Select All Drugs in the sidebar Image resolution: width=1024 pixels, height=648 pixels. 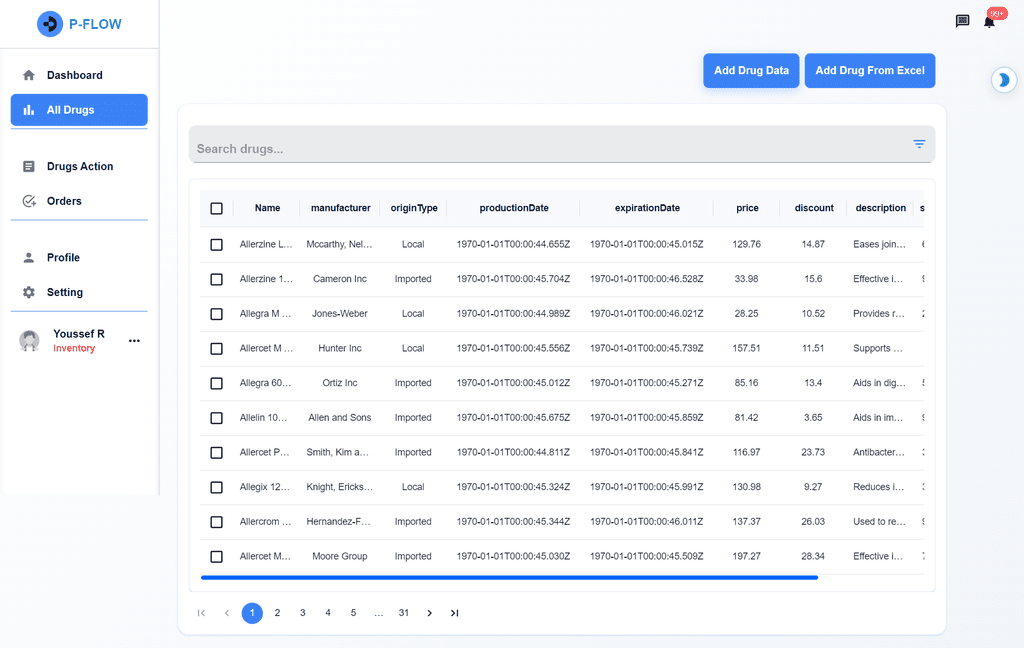point(79,110)
